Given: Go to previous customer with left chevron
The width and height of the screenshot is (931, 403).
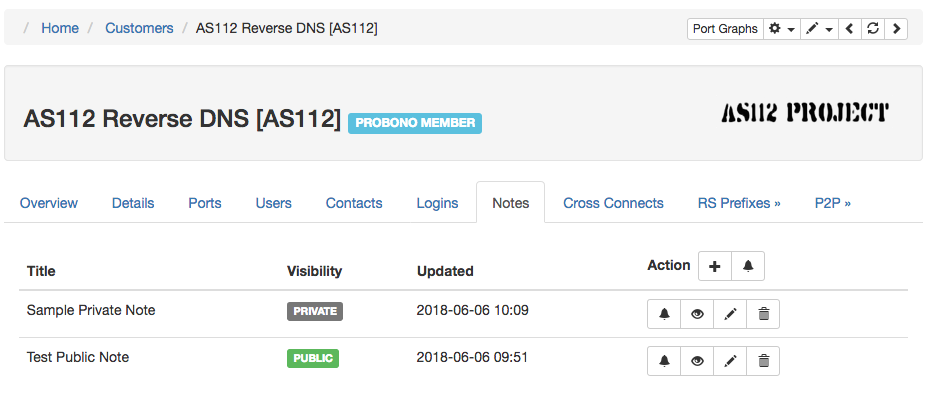Looking at the screenshot, I should pyautogui.click(x=850, y=28).
